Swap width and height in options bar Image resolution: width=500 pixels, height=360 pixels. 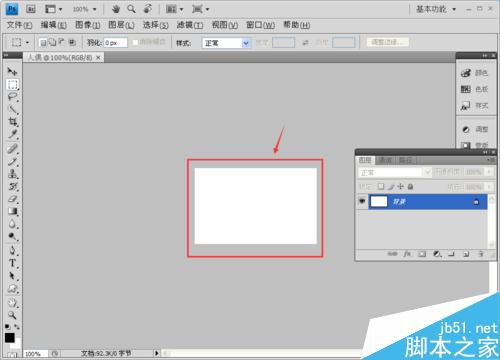305,43
